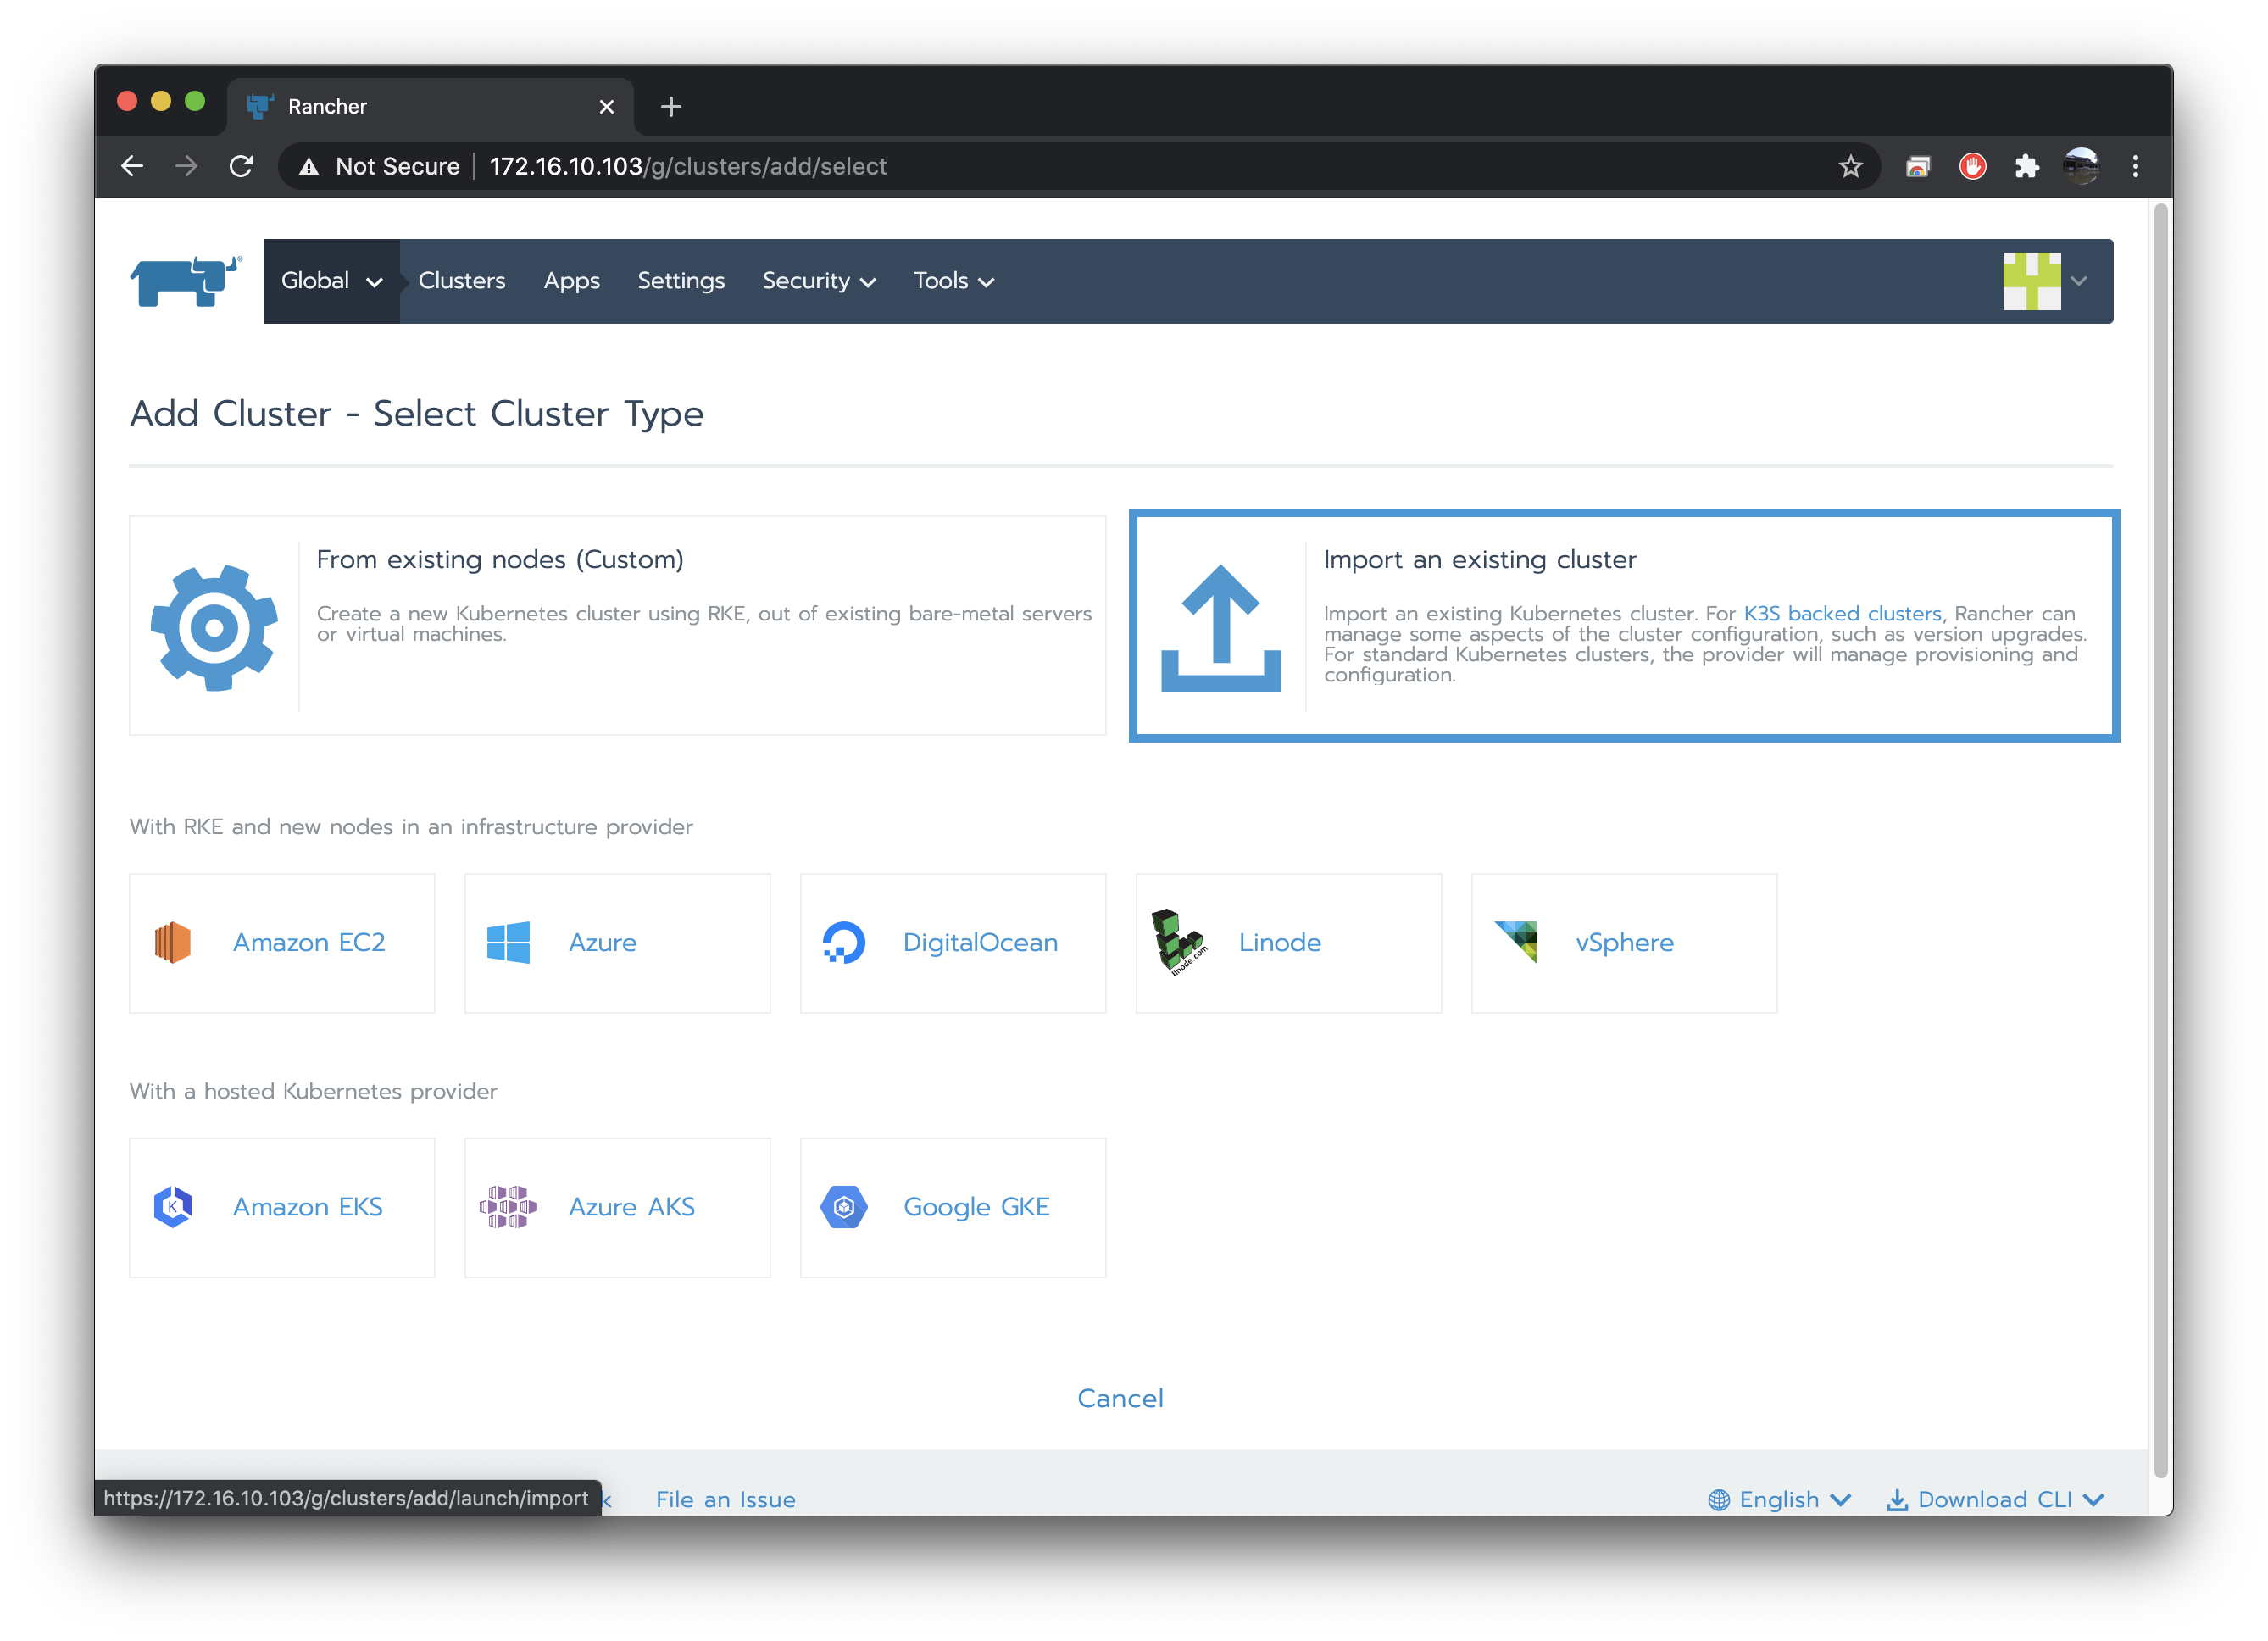The image size is (2268, 1641).
Task: Click the Rancher cow logo
Action: click(x=186, y=281)
